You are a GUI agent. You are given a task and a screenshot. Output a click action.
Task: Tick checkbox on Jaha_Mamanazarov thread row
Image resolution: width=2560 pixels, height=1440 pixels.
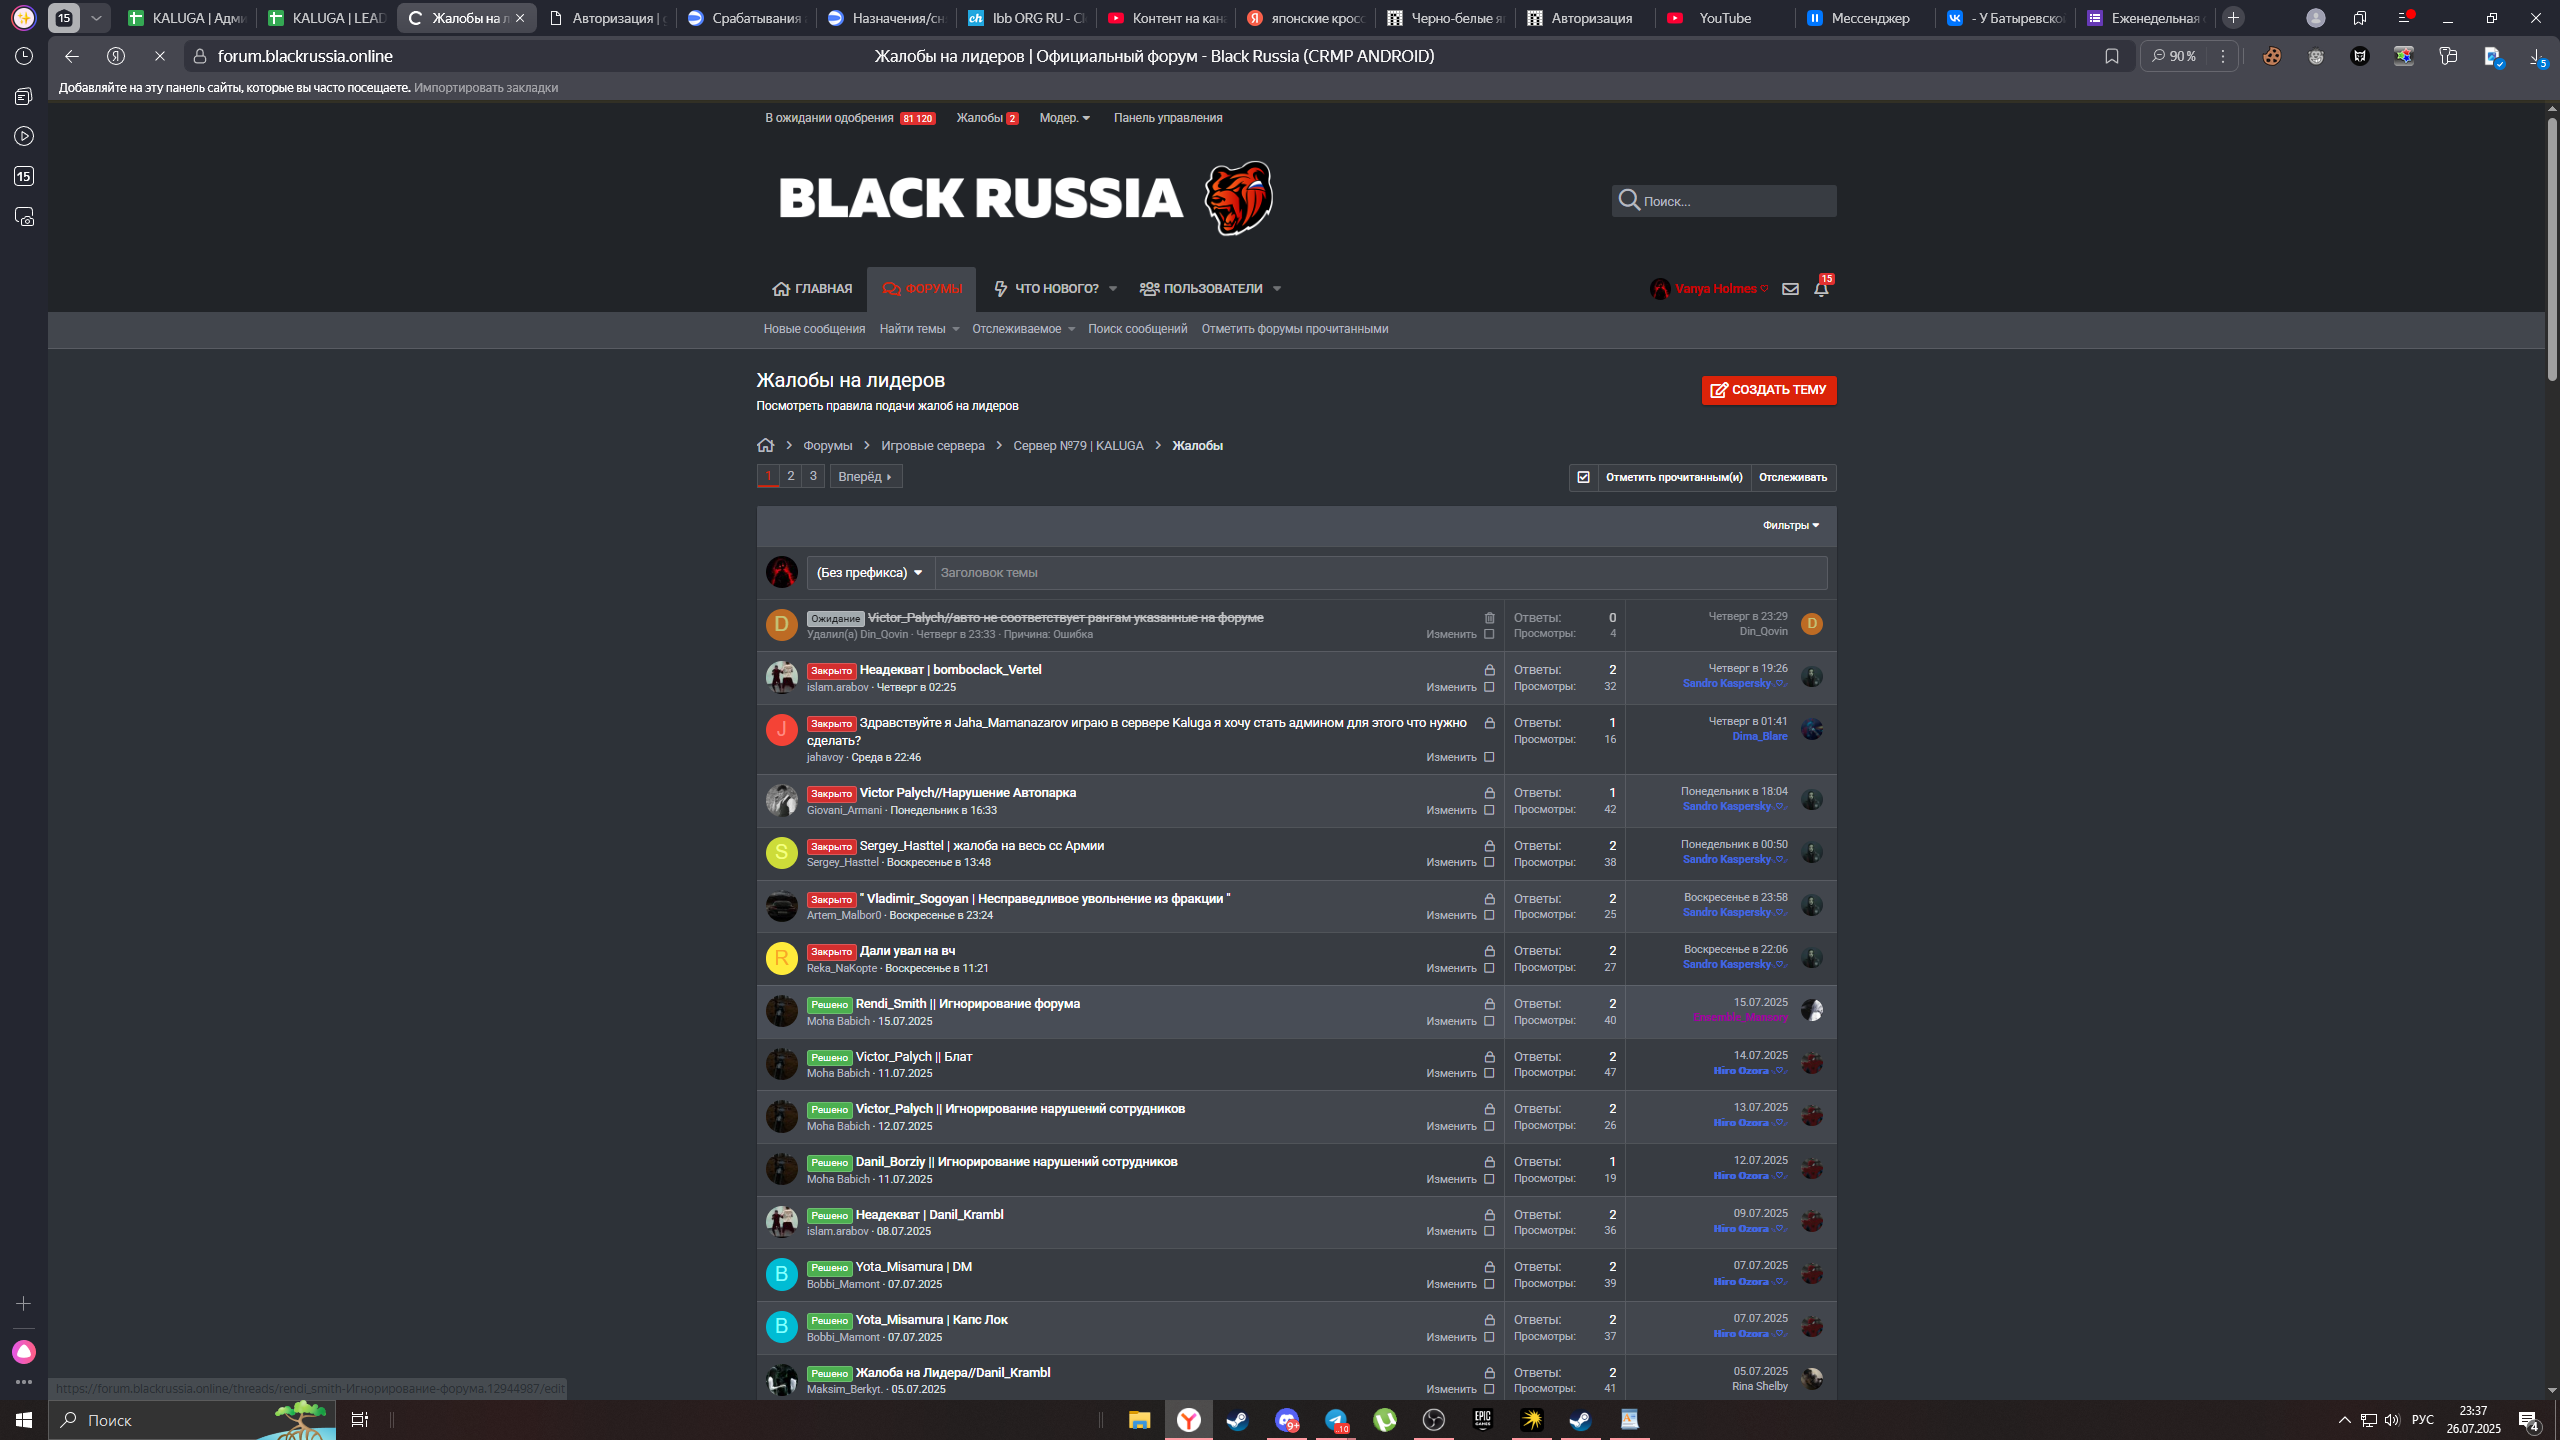pos(1489,757)
